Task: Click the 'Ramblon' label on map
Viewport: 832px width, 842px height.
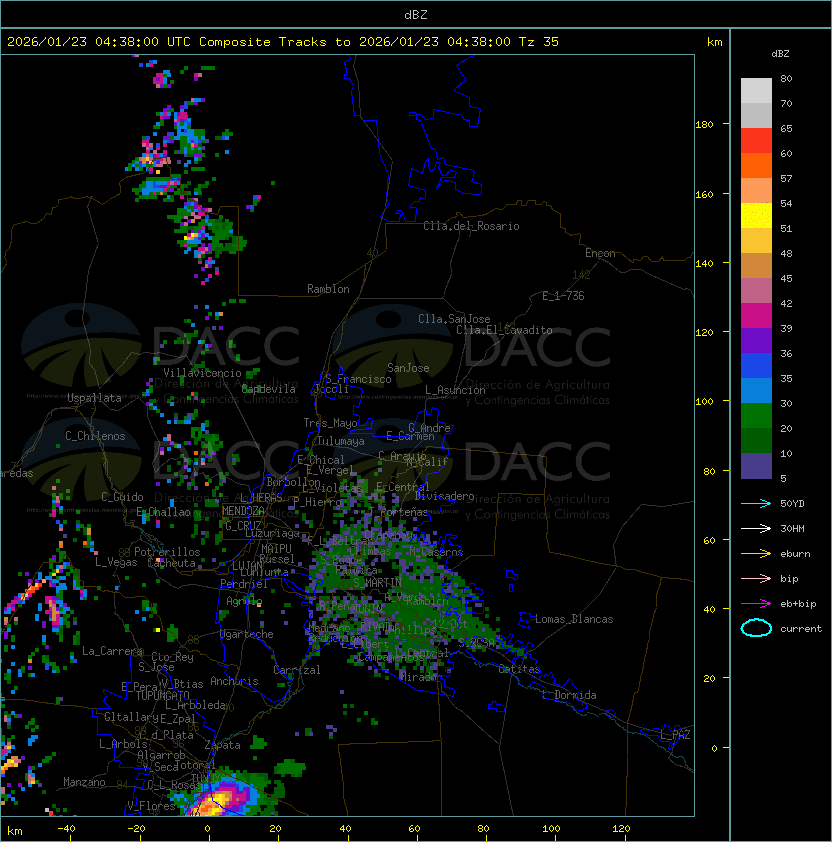Action: (x=328, y=289)
